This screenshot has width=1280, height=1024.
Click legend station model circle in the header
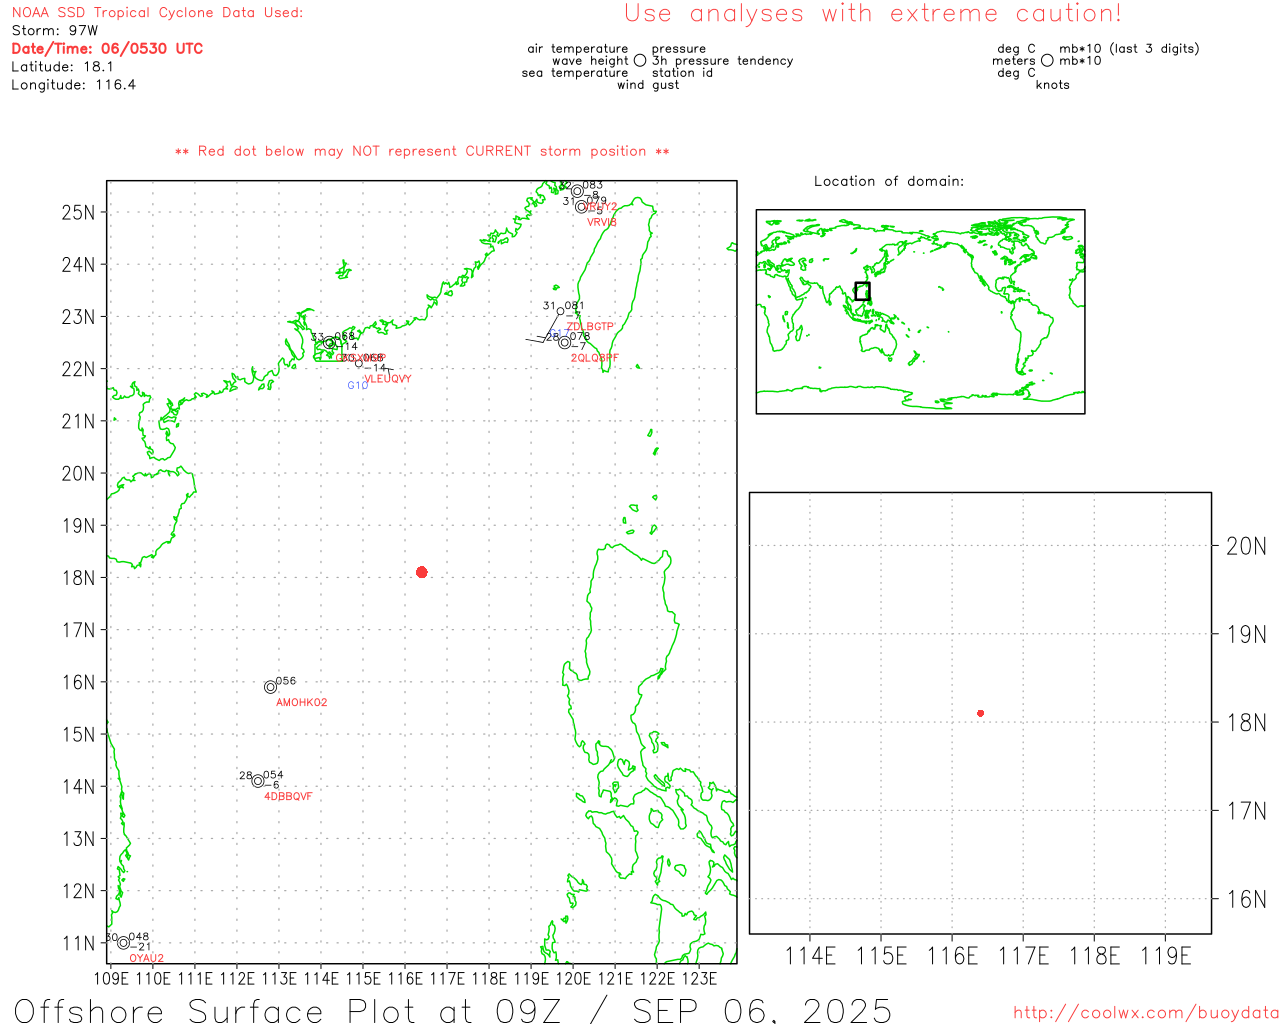coord(640,60)
